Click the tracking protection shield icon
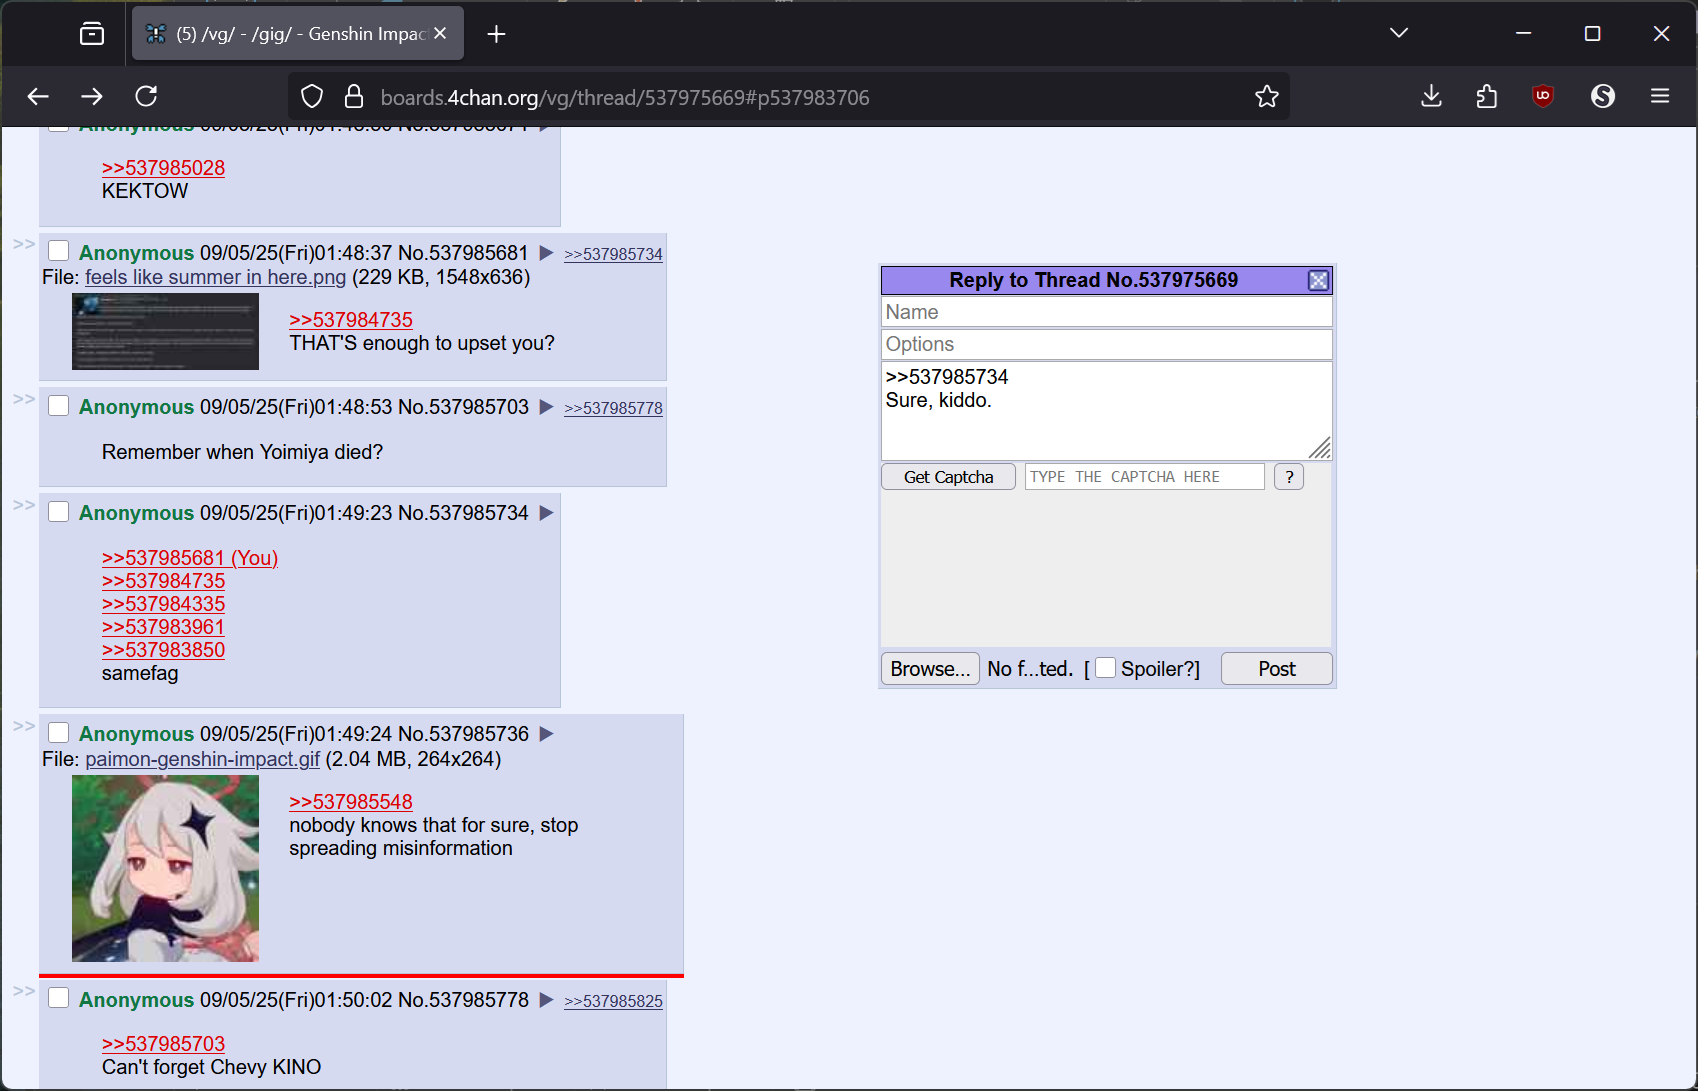Screen dimensions: 1698x1091 [312, 97]
